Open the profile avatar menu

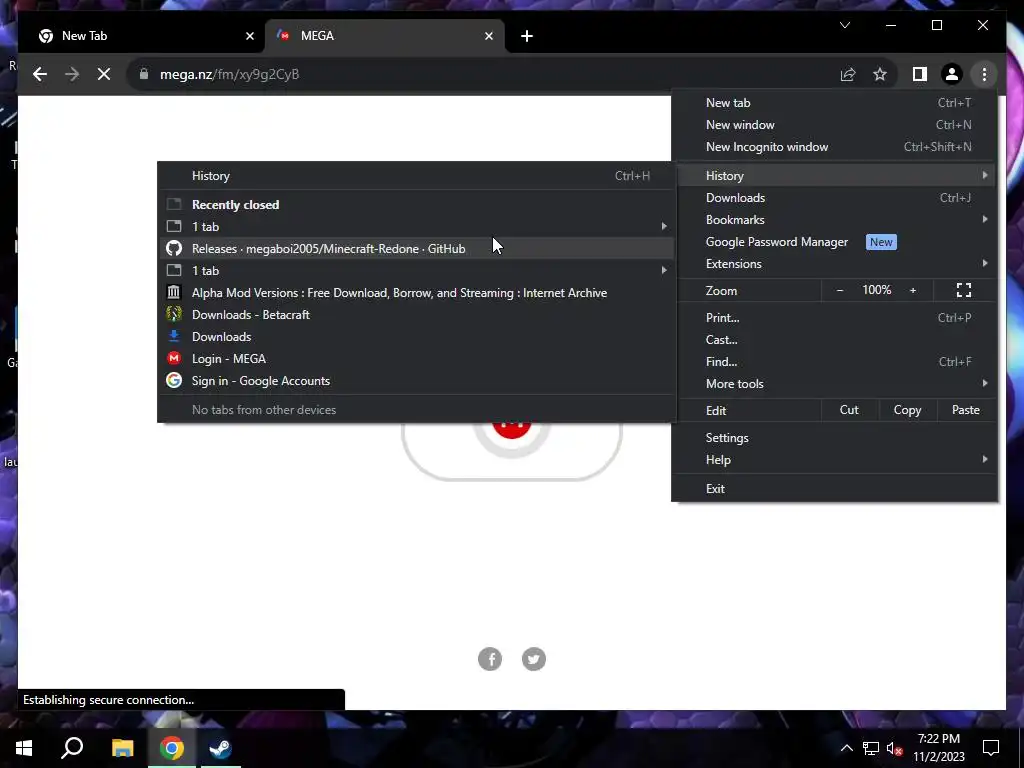(x=952, y=74)
